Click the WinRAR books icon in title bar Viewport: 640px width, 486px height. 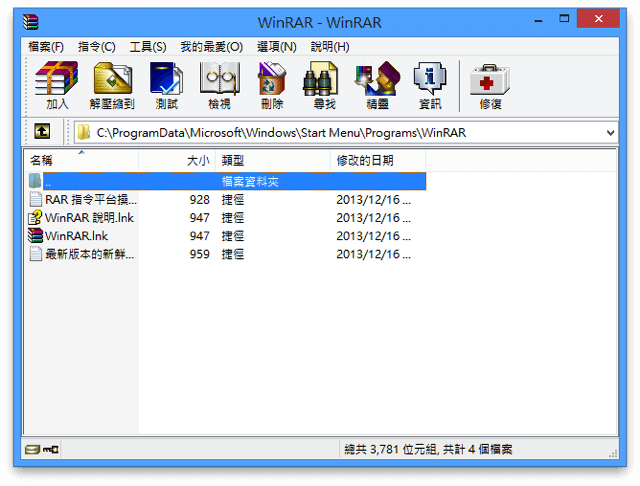click(x=31, y=22)
